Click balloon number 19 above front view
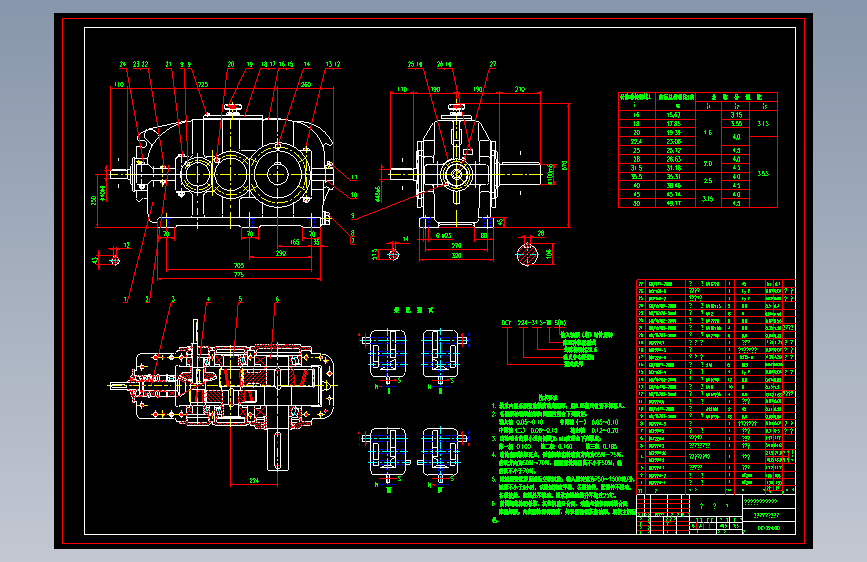Image resolution: width=867 pixels, height=562 pixels. click(x=249, y=64)
